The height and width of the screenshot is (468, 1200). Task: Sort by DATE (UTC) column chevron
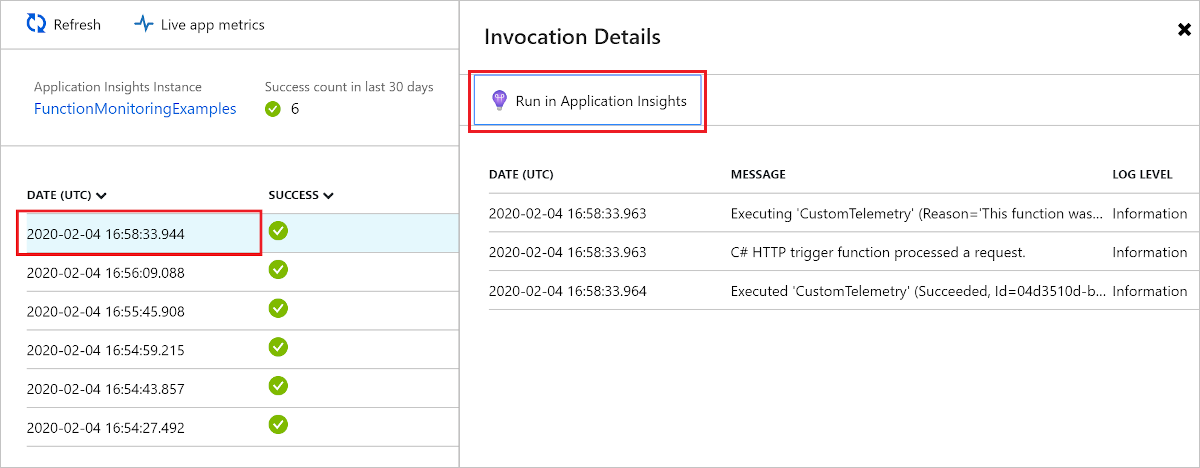coord(102,195)
